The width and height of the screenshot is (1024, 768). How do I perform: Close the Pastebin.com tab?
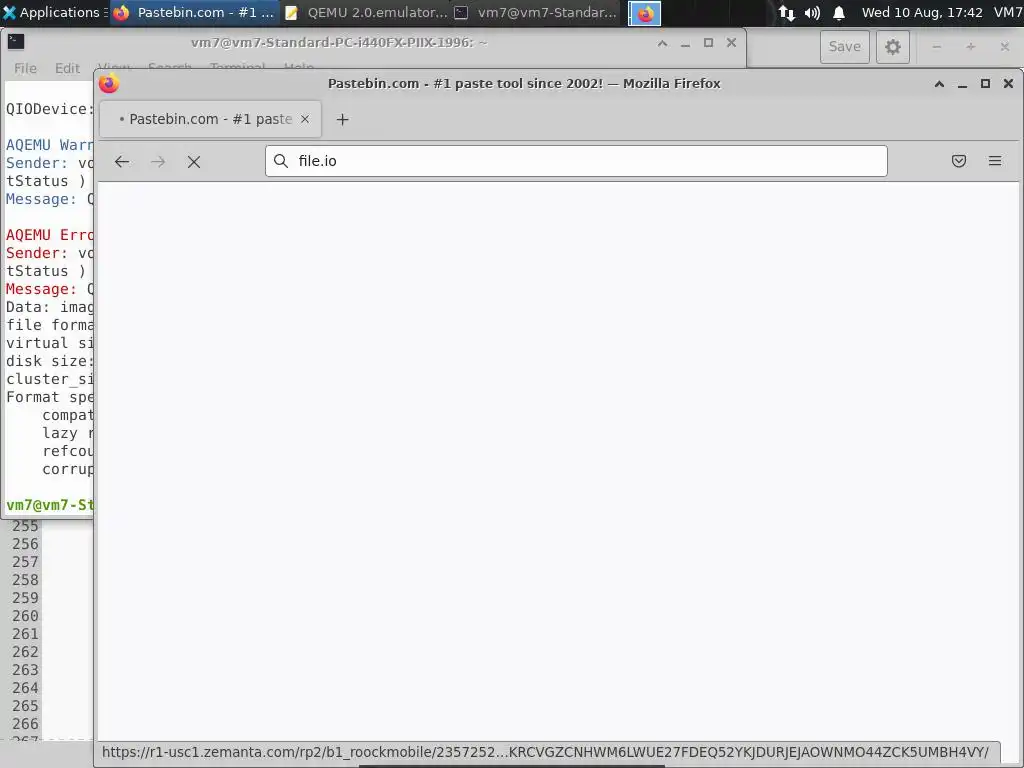(x=305, y=119)
